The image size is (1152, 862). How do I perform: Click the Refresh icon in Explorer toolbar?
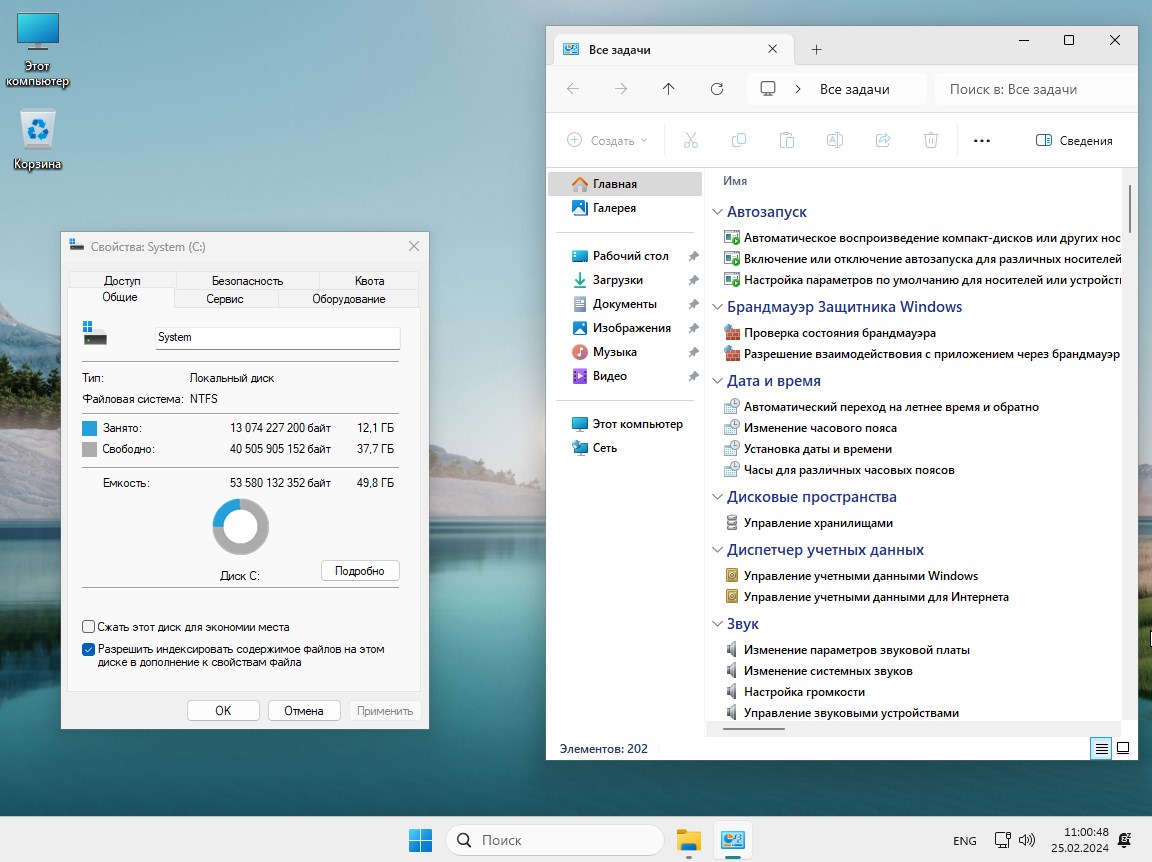[716, 89]
